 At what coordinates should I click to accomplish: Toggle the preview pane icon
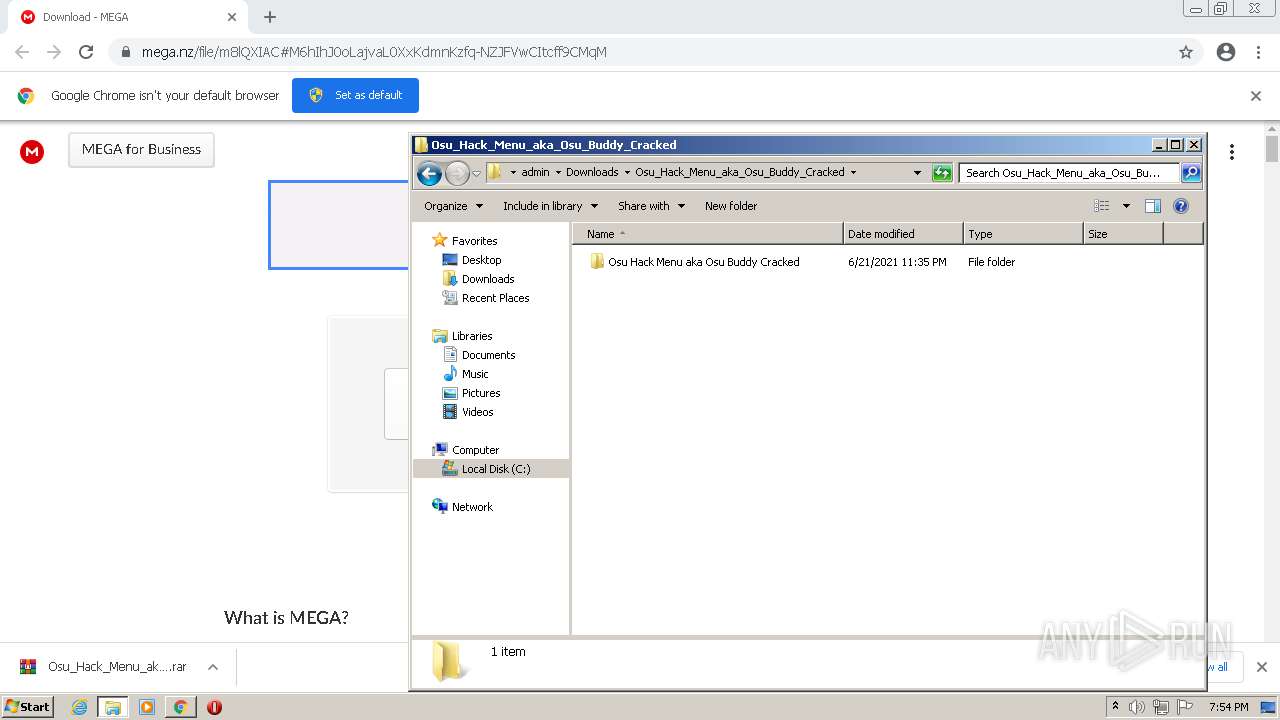(1153, 206)
